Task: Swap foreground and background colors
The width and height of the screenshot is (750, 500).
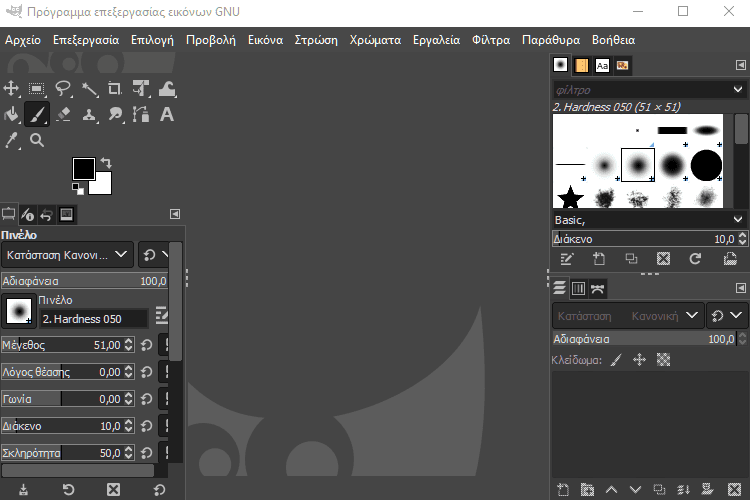Action: [x=106, y=163]
